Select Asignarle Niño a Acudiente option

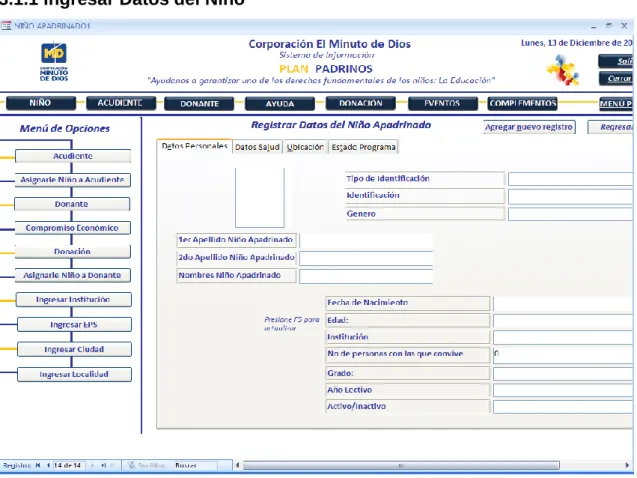point(73,180)
